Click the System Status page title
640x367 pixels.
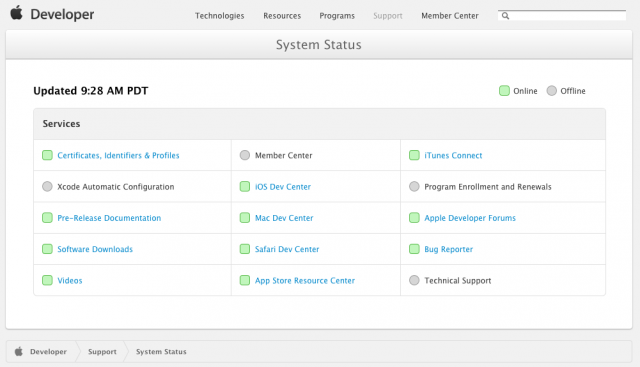point(319,44)
